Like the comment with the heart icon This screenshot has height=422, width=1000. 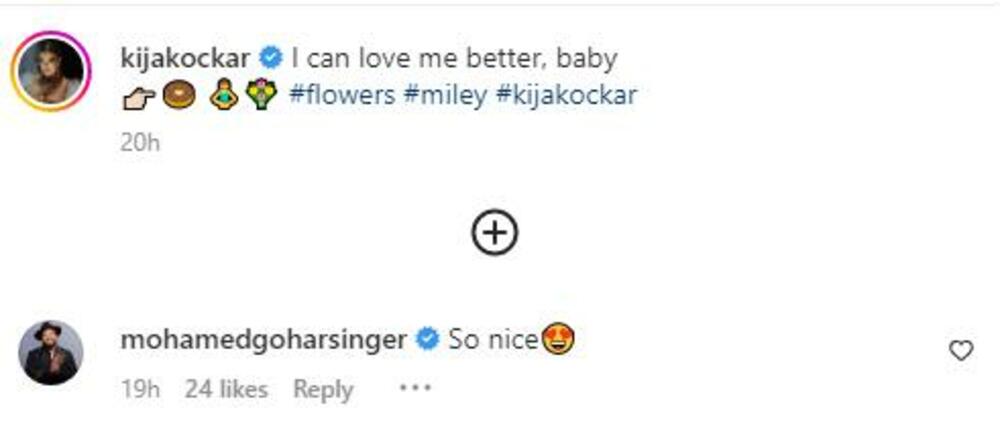[961, 350]
